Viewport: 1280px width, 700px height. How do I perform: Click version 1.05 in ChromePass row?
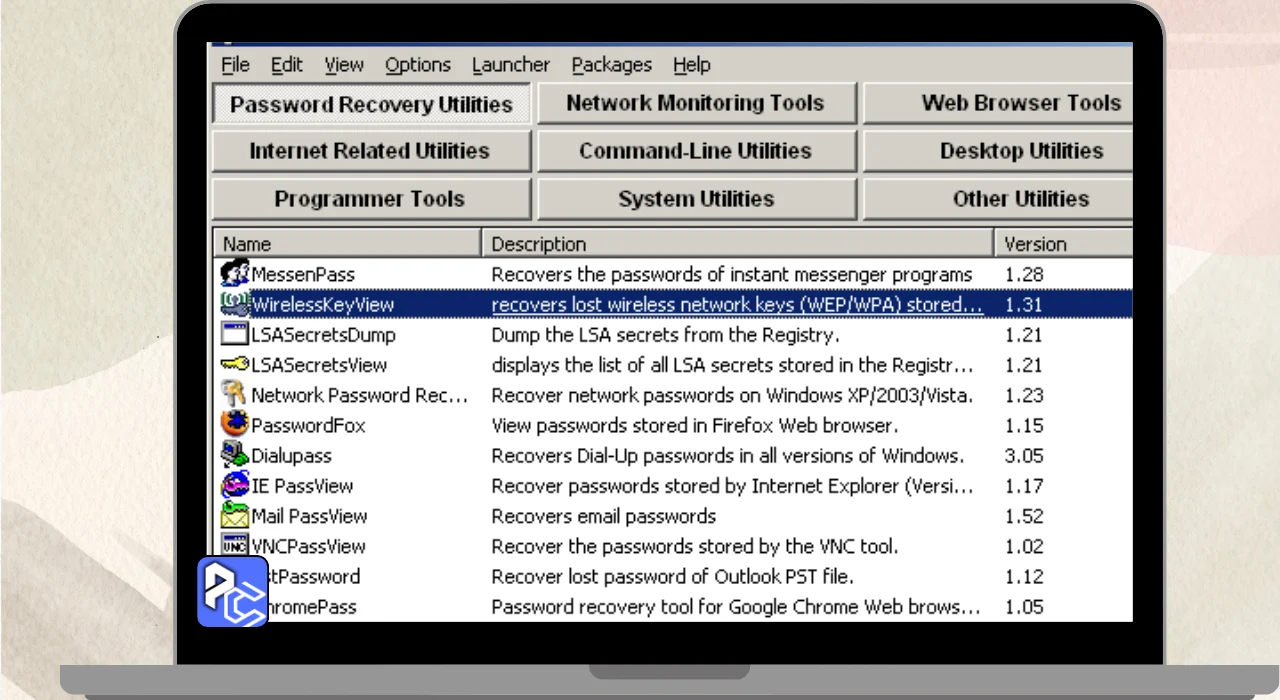point(1024,606)
